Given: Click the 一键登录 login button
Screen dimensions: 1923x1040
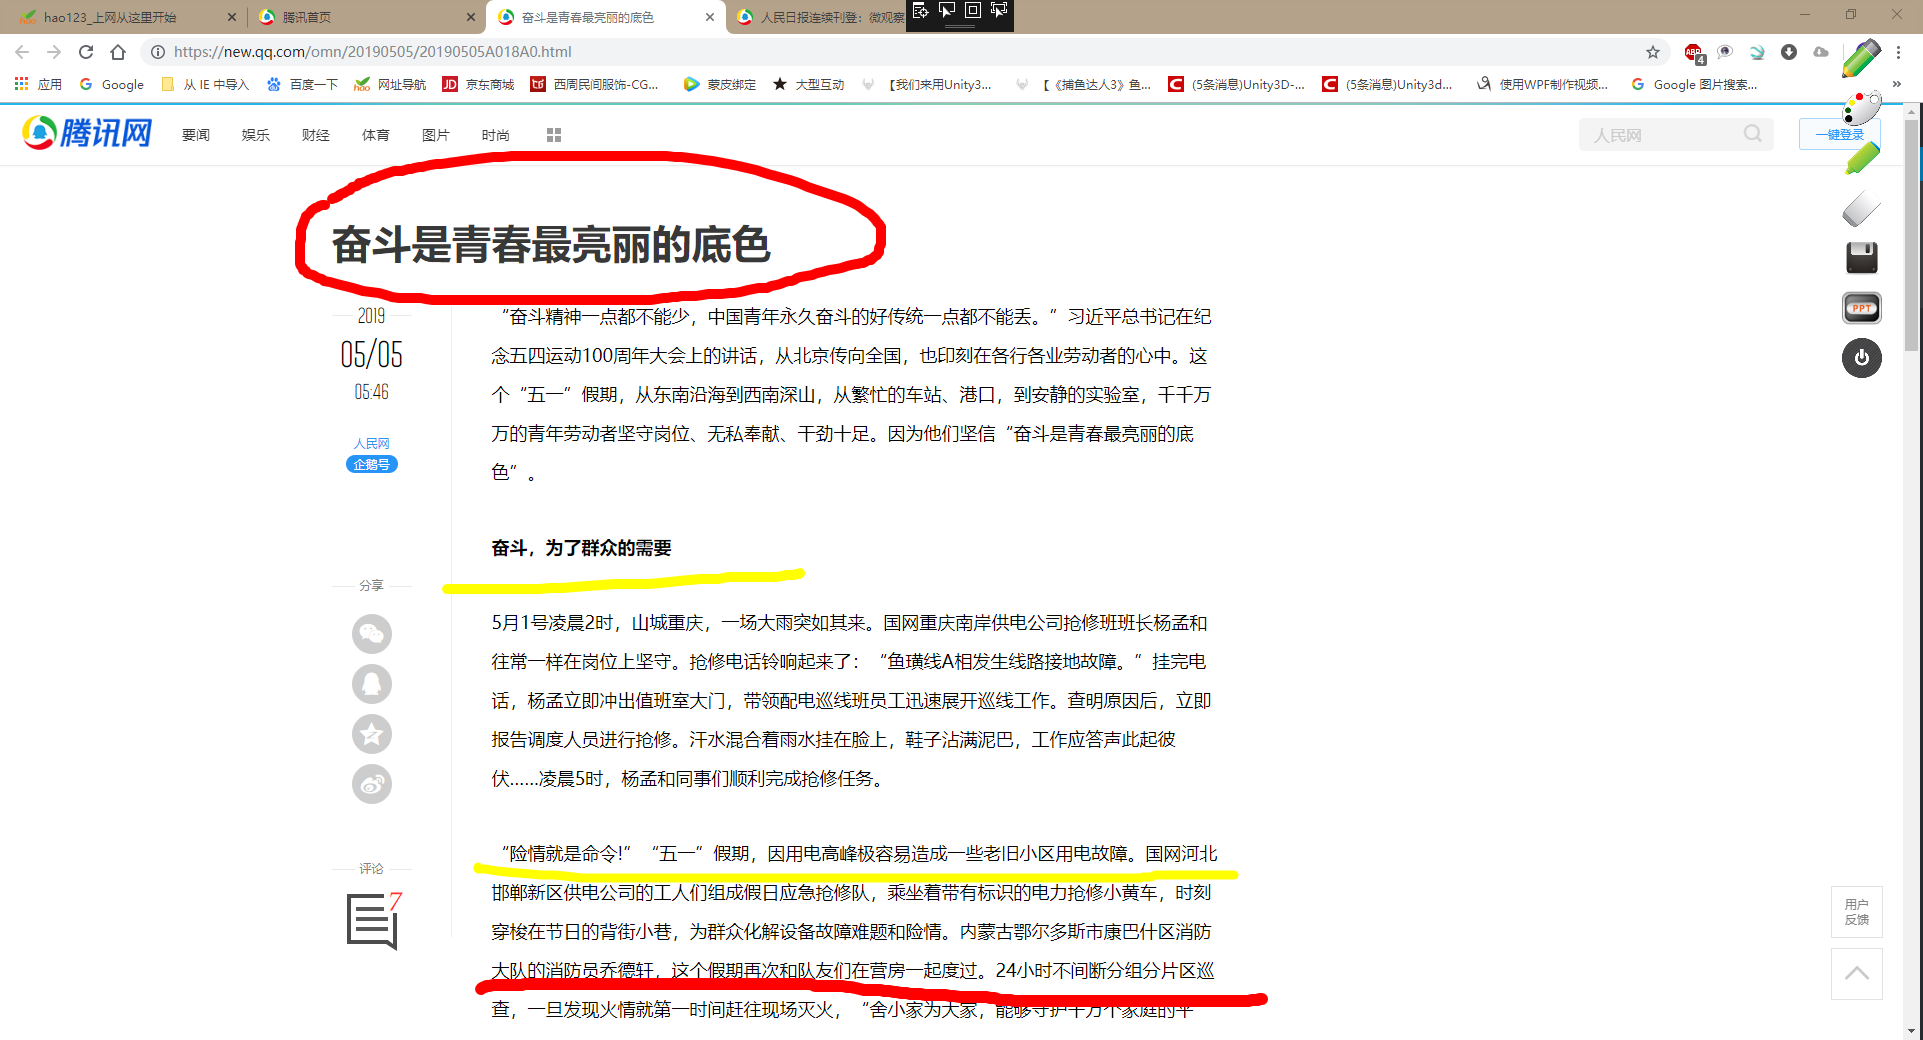Looking at the screenshot, I should [x=1839, y=134].
